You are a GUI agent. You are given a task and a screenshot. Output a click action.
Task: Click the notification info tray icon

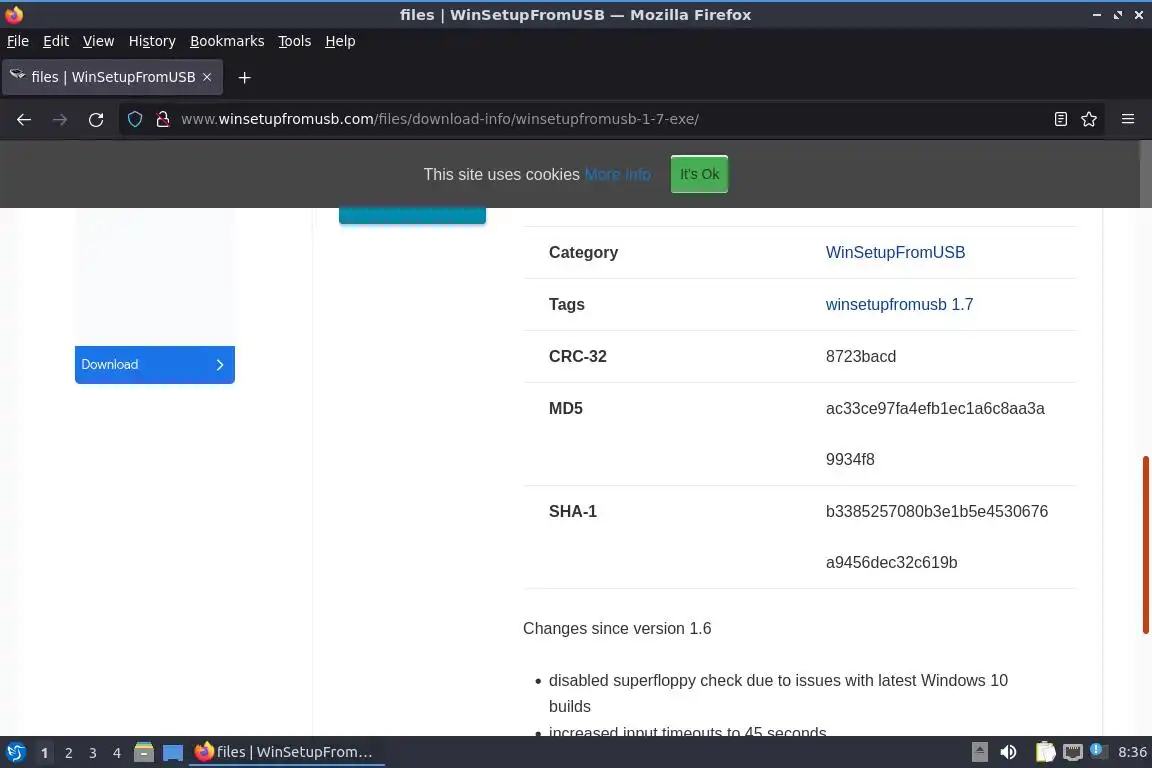point(1097,750)
